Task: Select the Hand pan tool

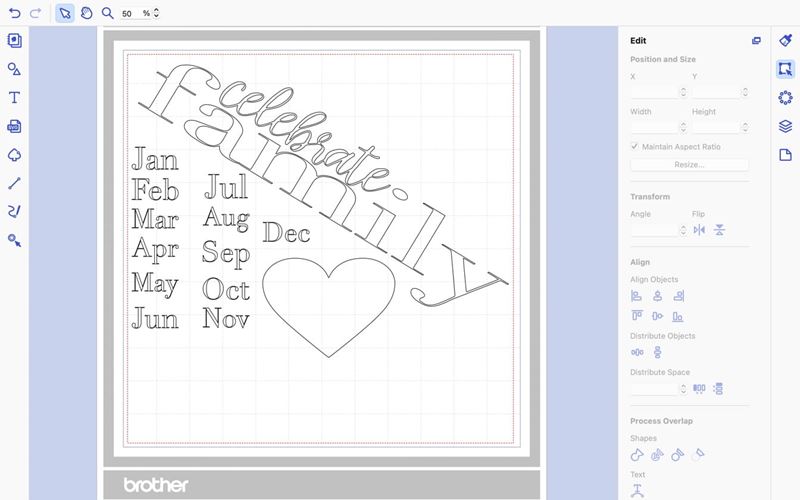Action: tap(86, 14)
